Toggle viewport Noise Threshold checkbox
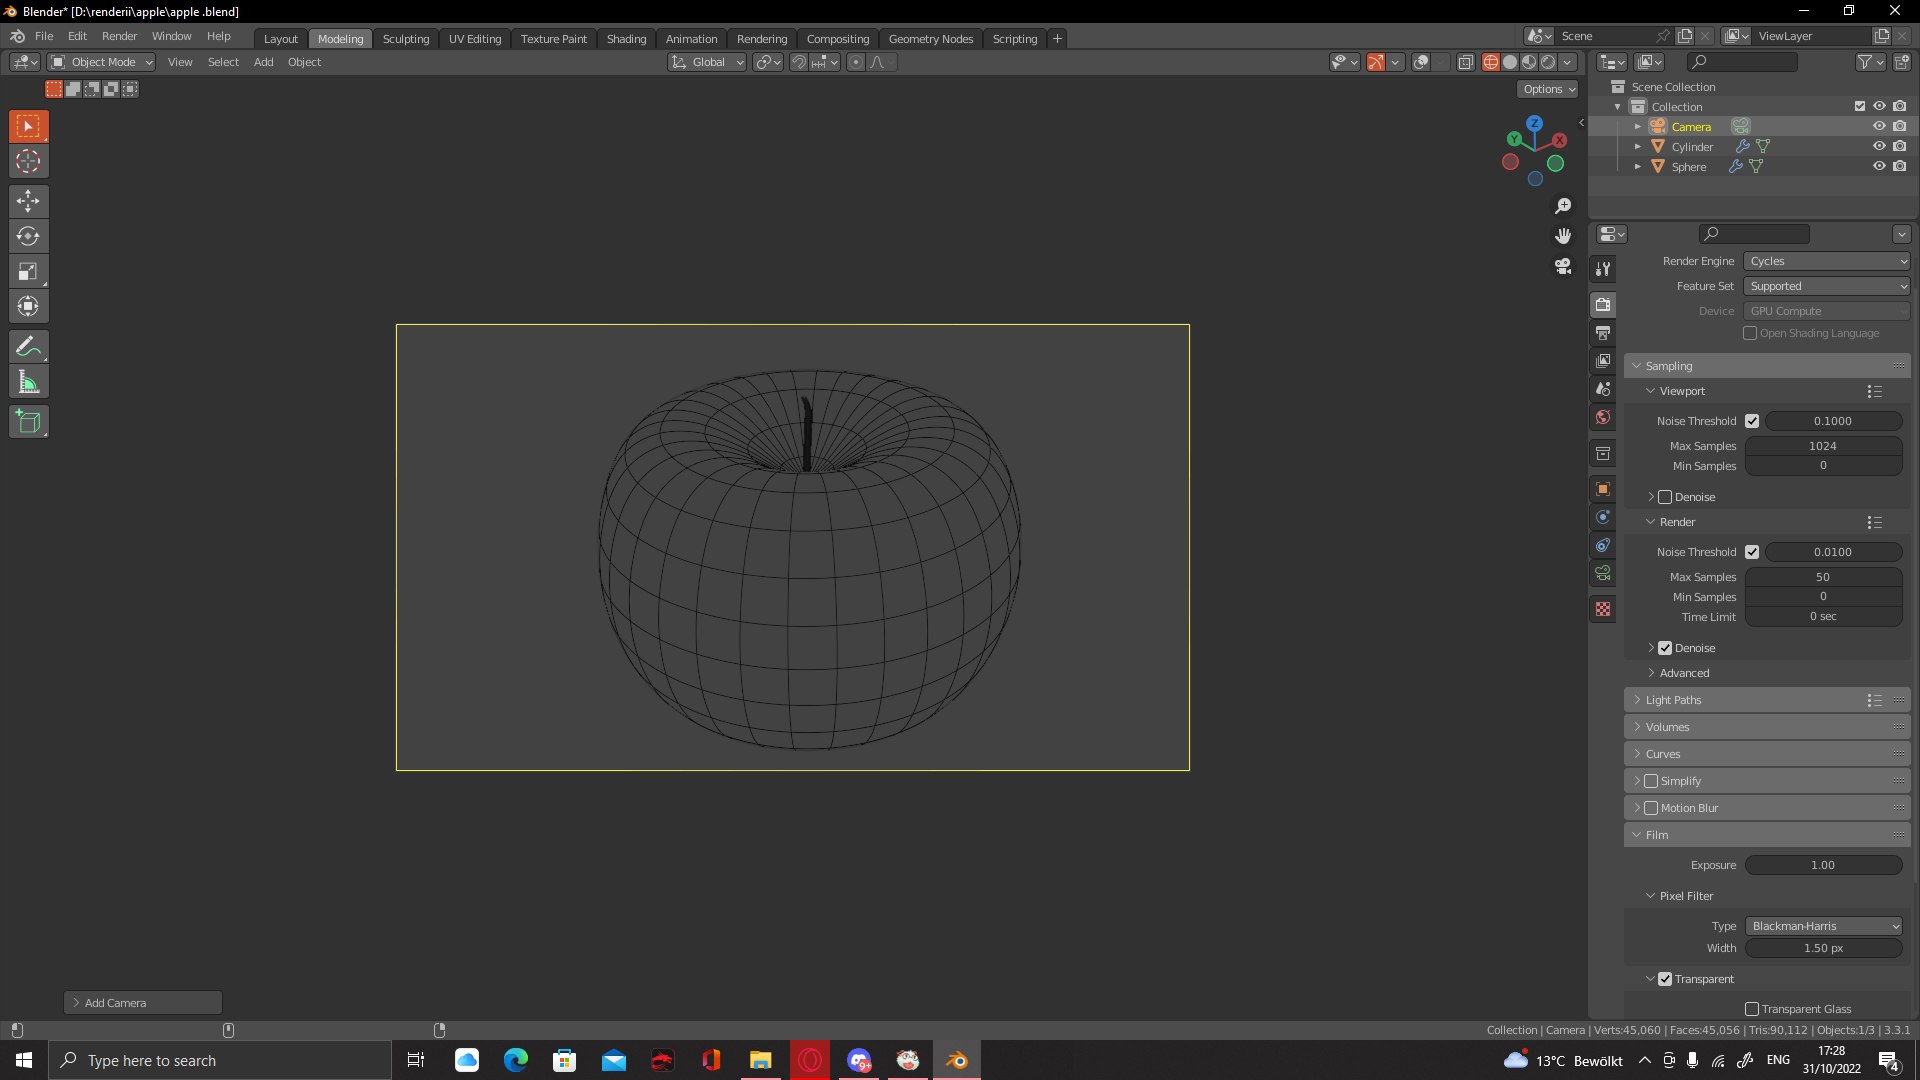The height and width of the screenshot is (1080, 1920). [x=1752, y=421]
